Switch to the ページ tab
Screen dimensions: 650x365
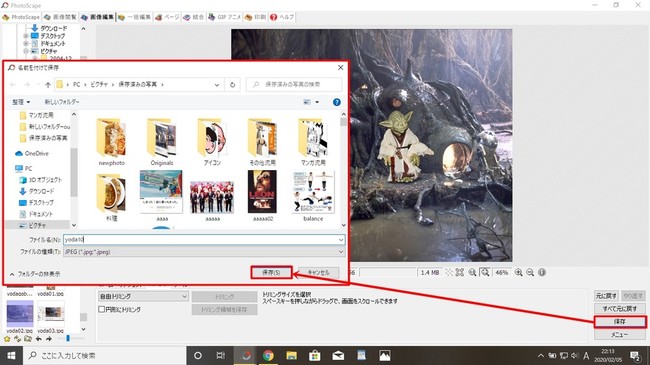[x=167, y=17]
